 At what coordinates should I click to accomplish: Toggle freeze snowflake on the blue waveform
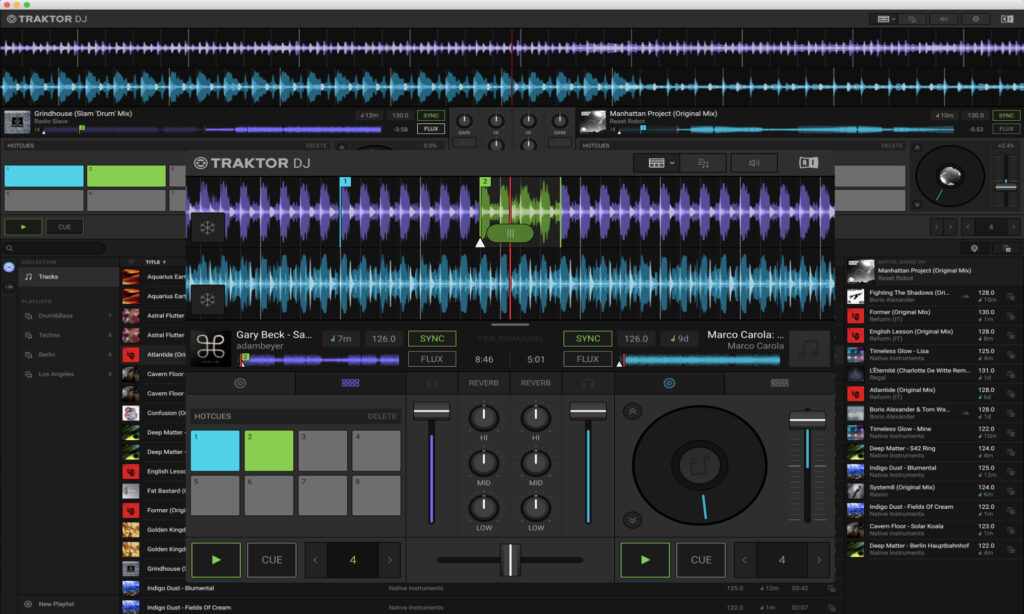point(207,300)
